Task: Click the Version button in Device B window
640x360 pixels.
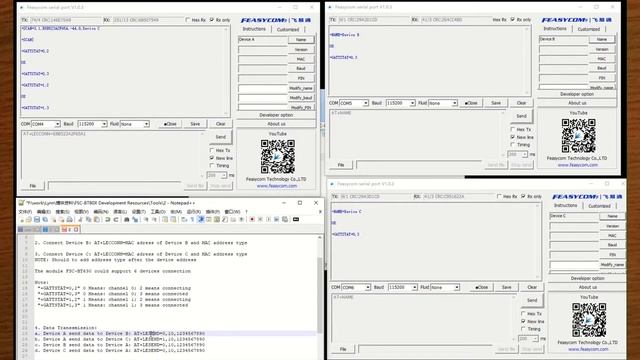Action: tap(602, 49)
